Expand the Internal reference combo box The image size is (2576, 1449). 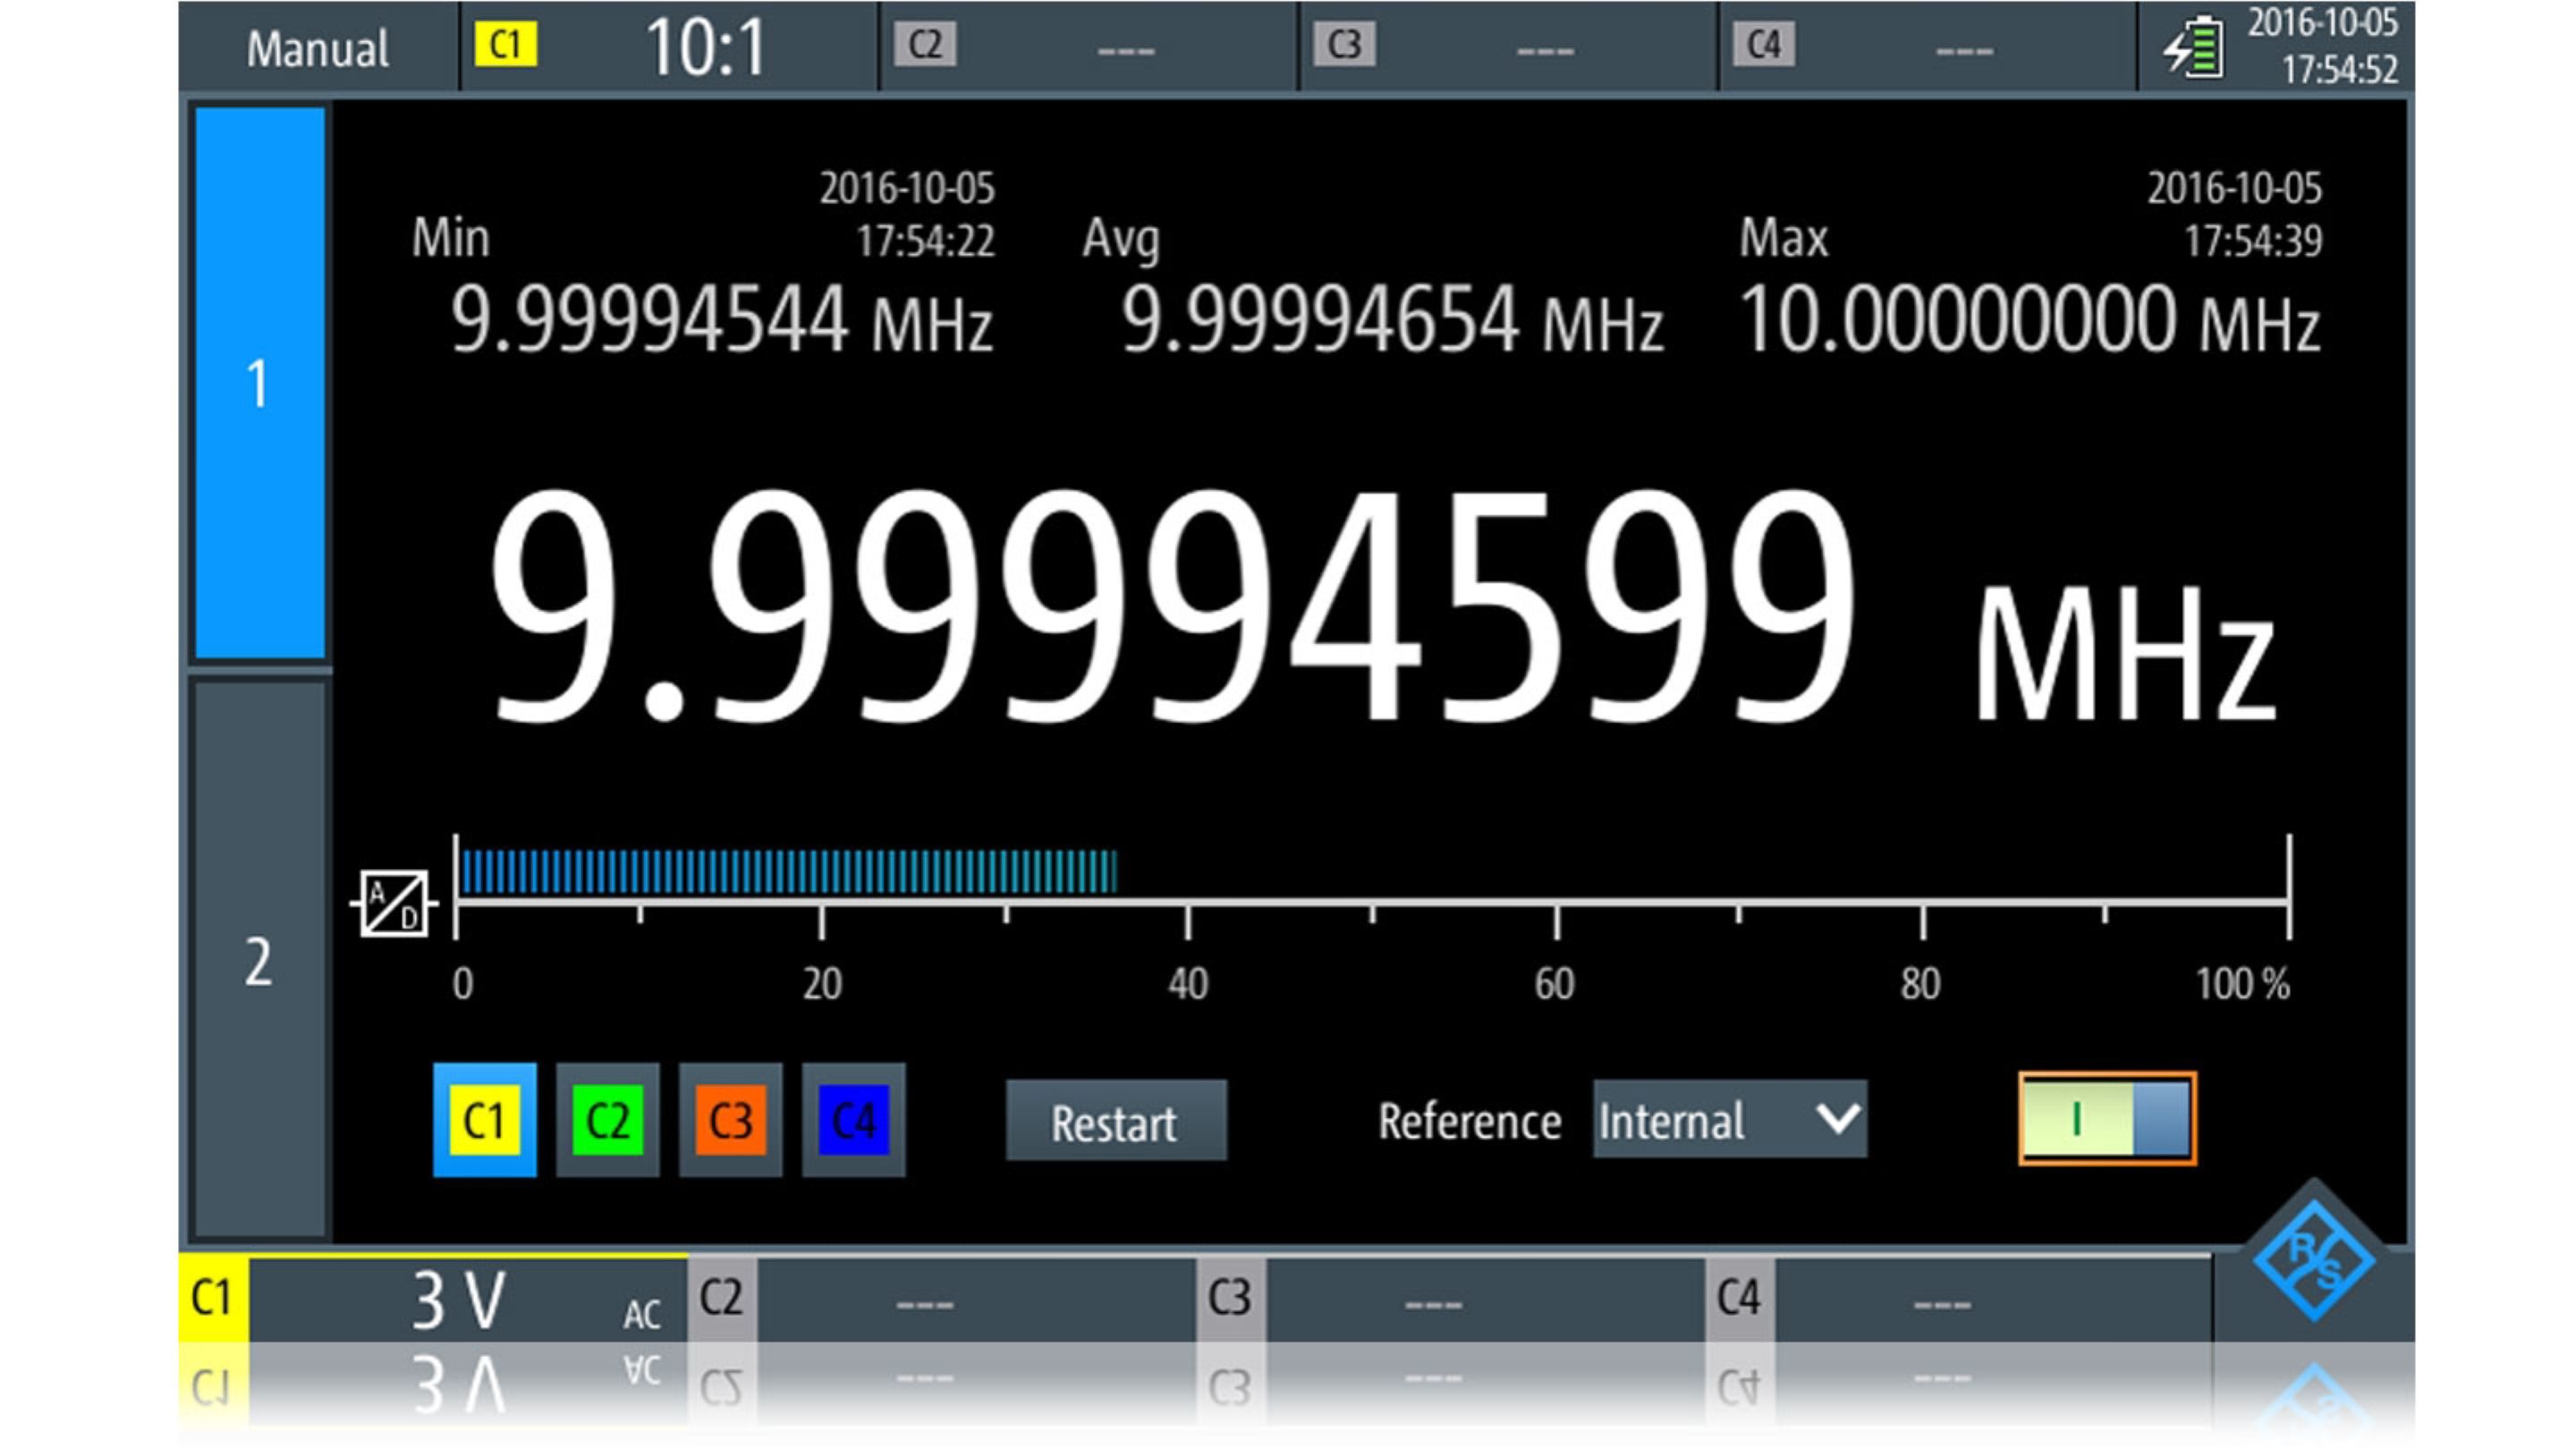click(1730, 1120)
